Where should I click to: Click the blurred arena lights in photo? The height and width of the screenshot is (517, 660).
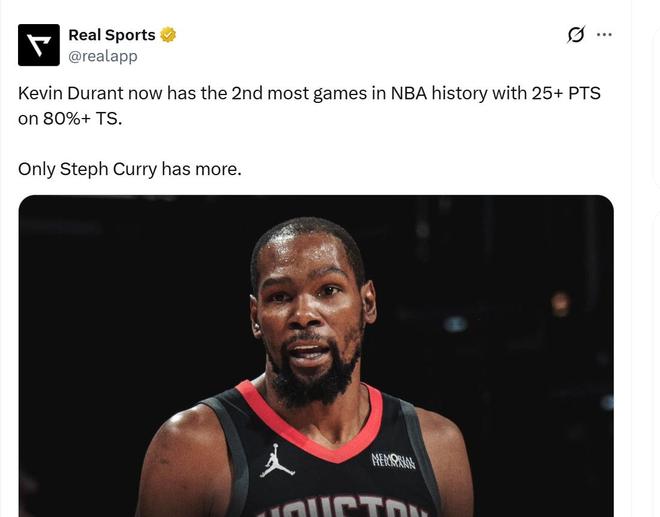point(558,300)
